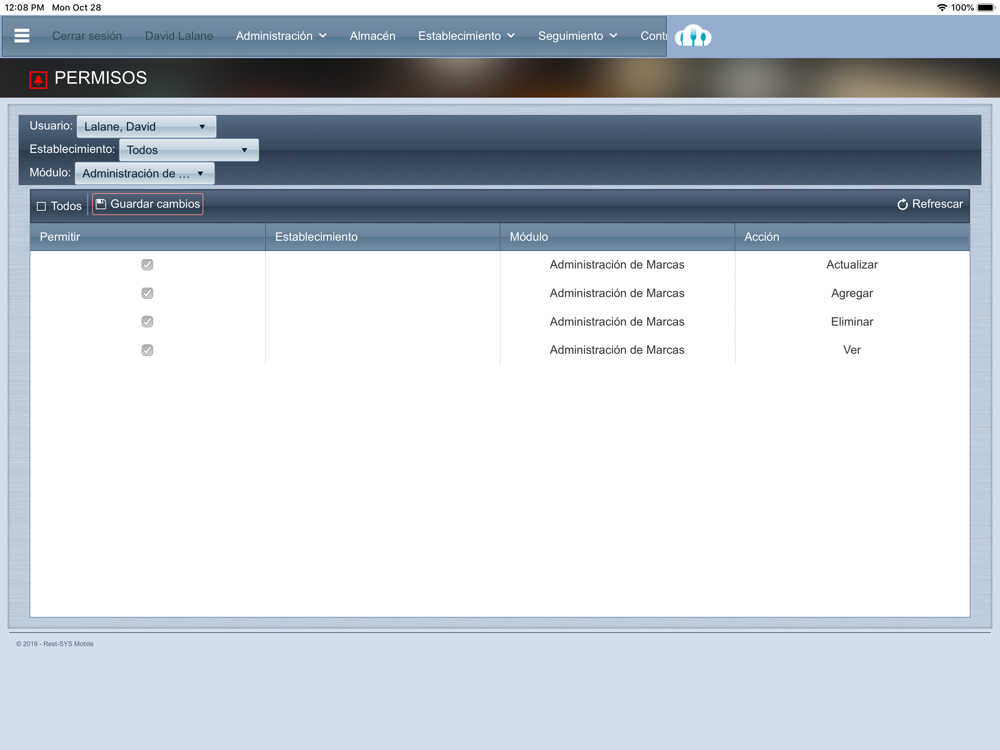Click the Refrescar button
The height and width of the screenshot is (750, 1000).
click(x=930, y=204)
